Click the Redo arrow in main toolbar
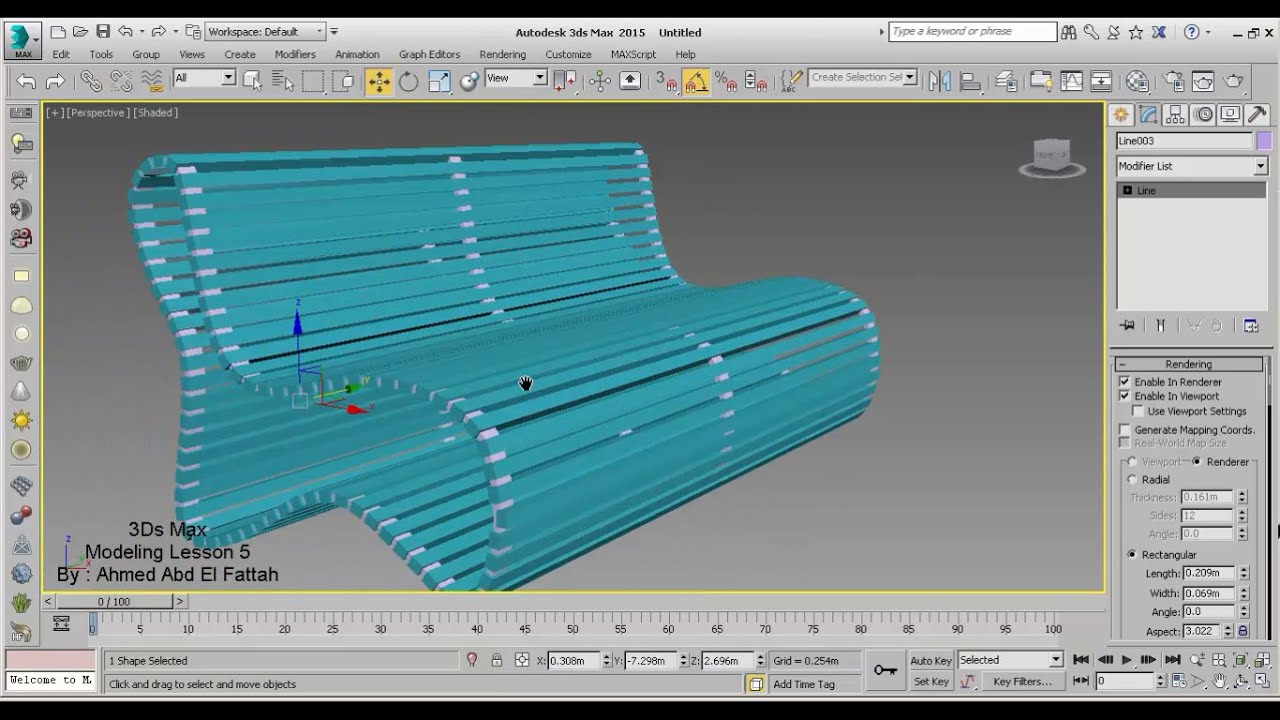1280x720 pixels. click(x=56, y=81)
